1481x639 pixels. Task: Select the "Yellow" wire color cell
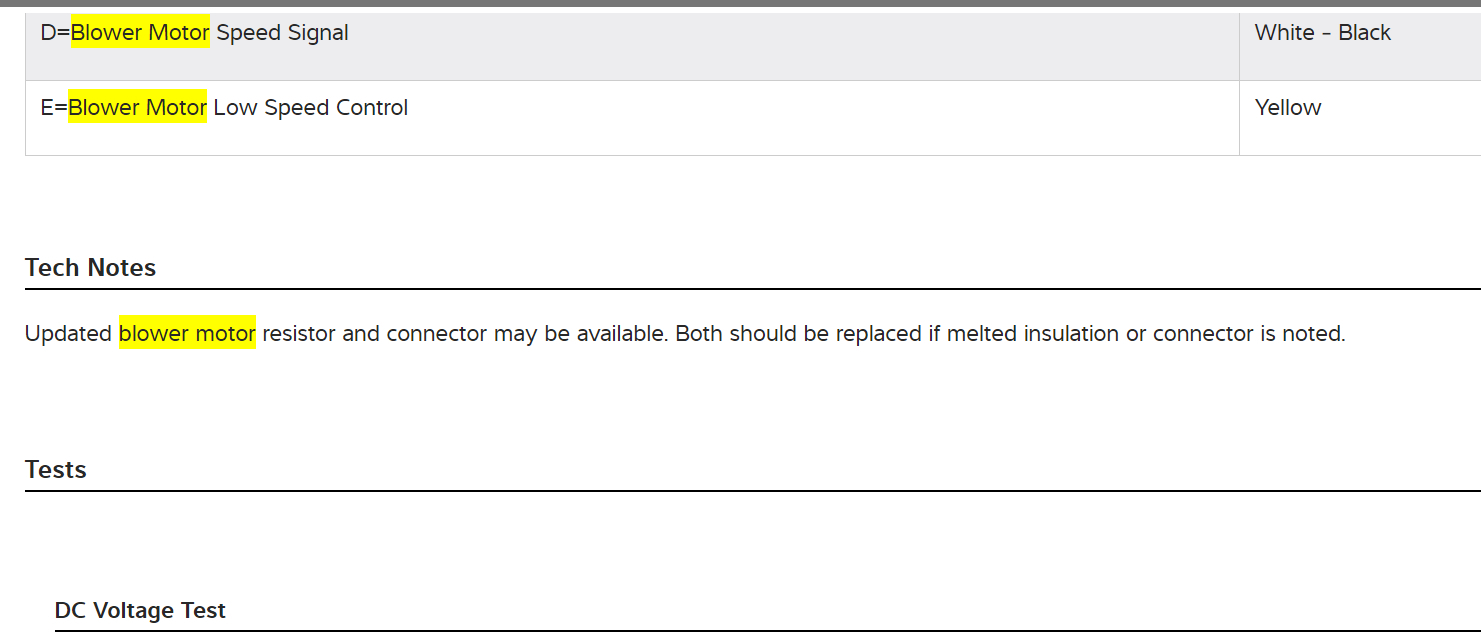pos(1288,108)
